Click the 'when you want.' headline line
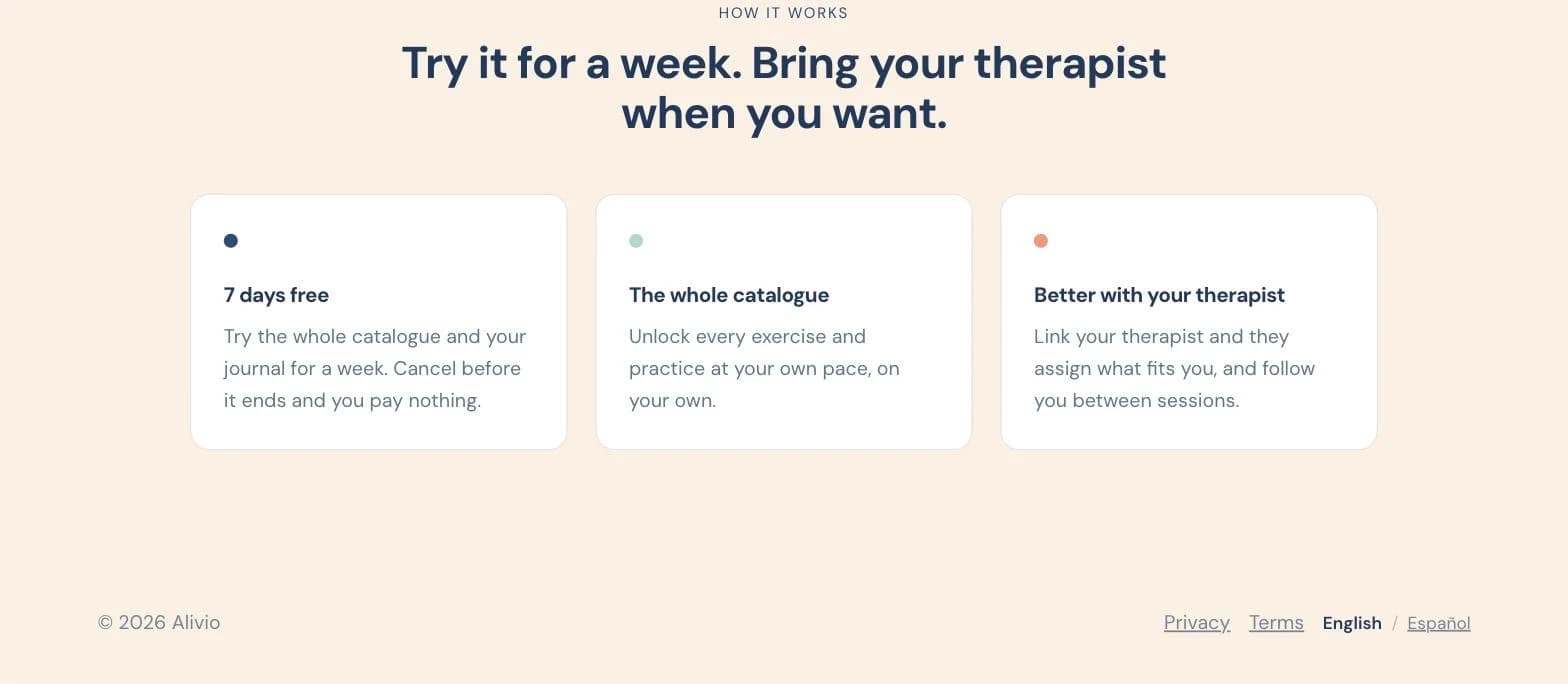The height and width of the screenshot is (684, 1568). (x=783, y=113)
